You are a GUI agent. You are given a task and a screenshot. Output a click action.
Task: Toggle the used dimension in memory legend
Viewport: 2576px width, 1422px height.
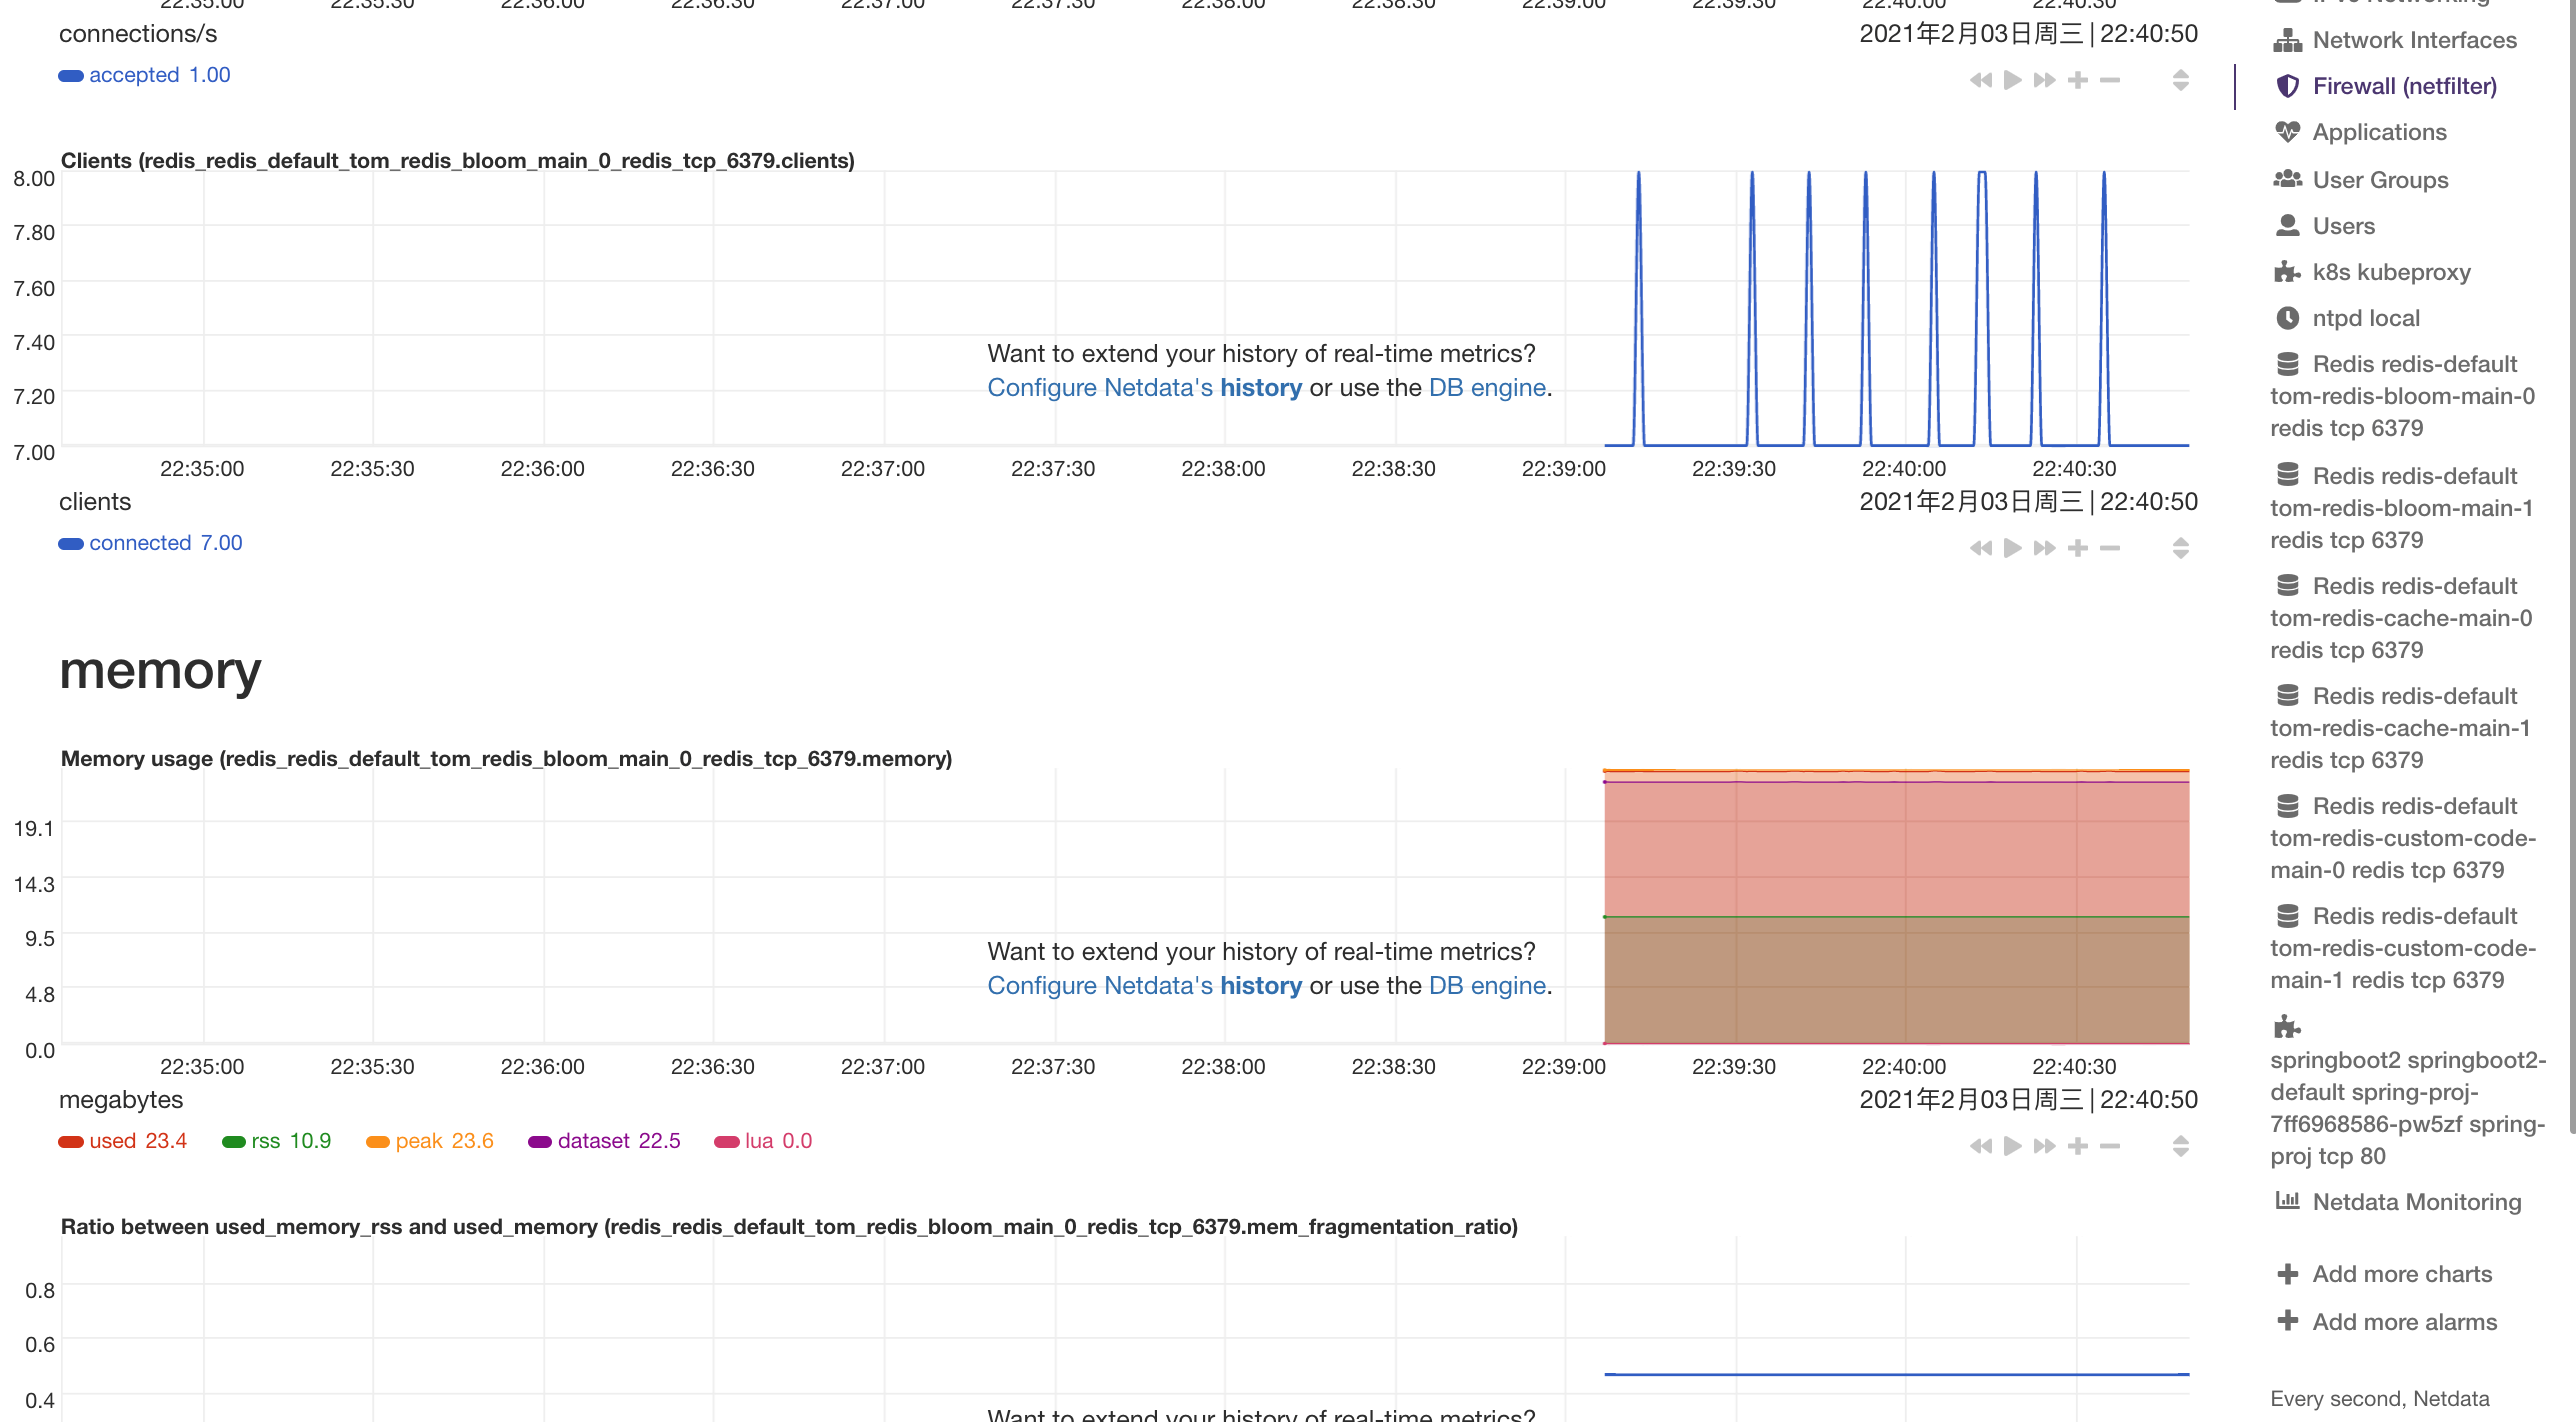coord(122,1140)
